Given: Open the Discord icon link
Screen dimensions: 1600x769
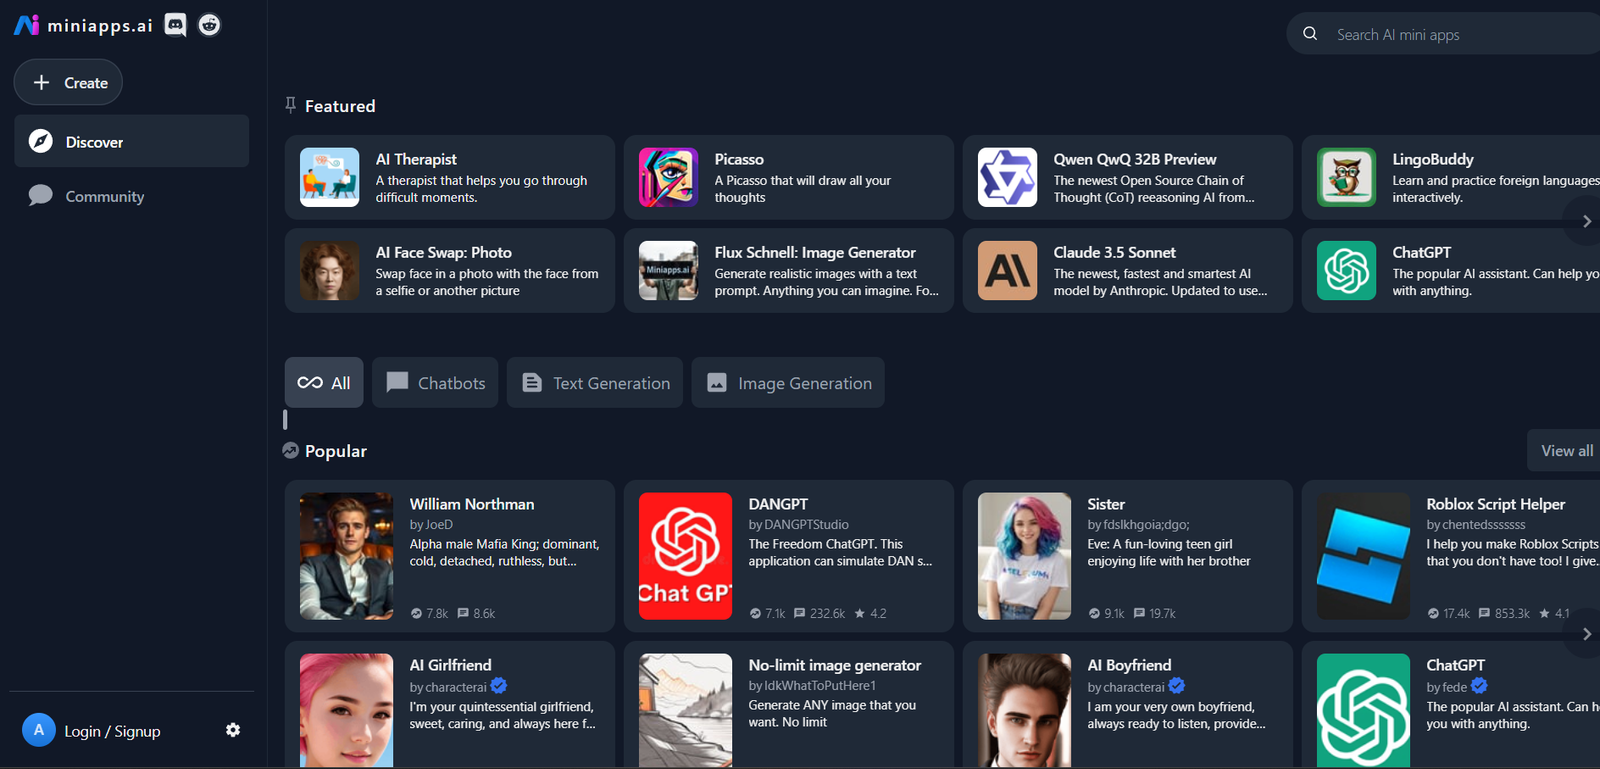Looking at the screenshot, I should tap(175, 25).
